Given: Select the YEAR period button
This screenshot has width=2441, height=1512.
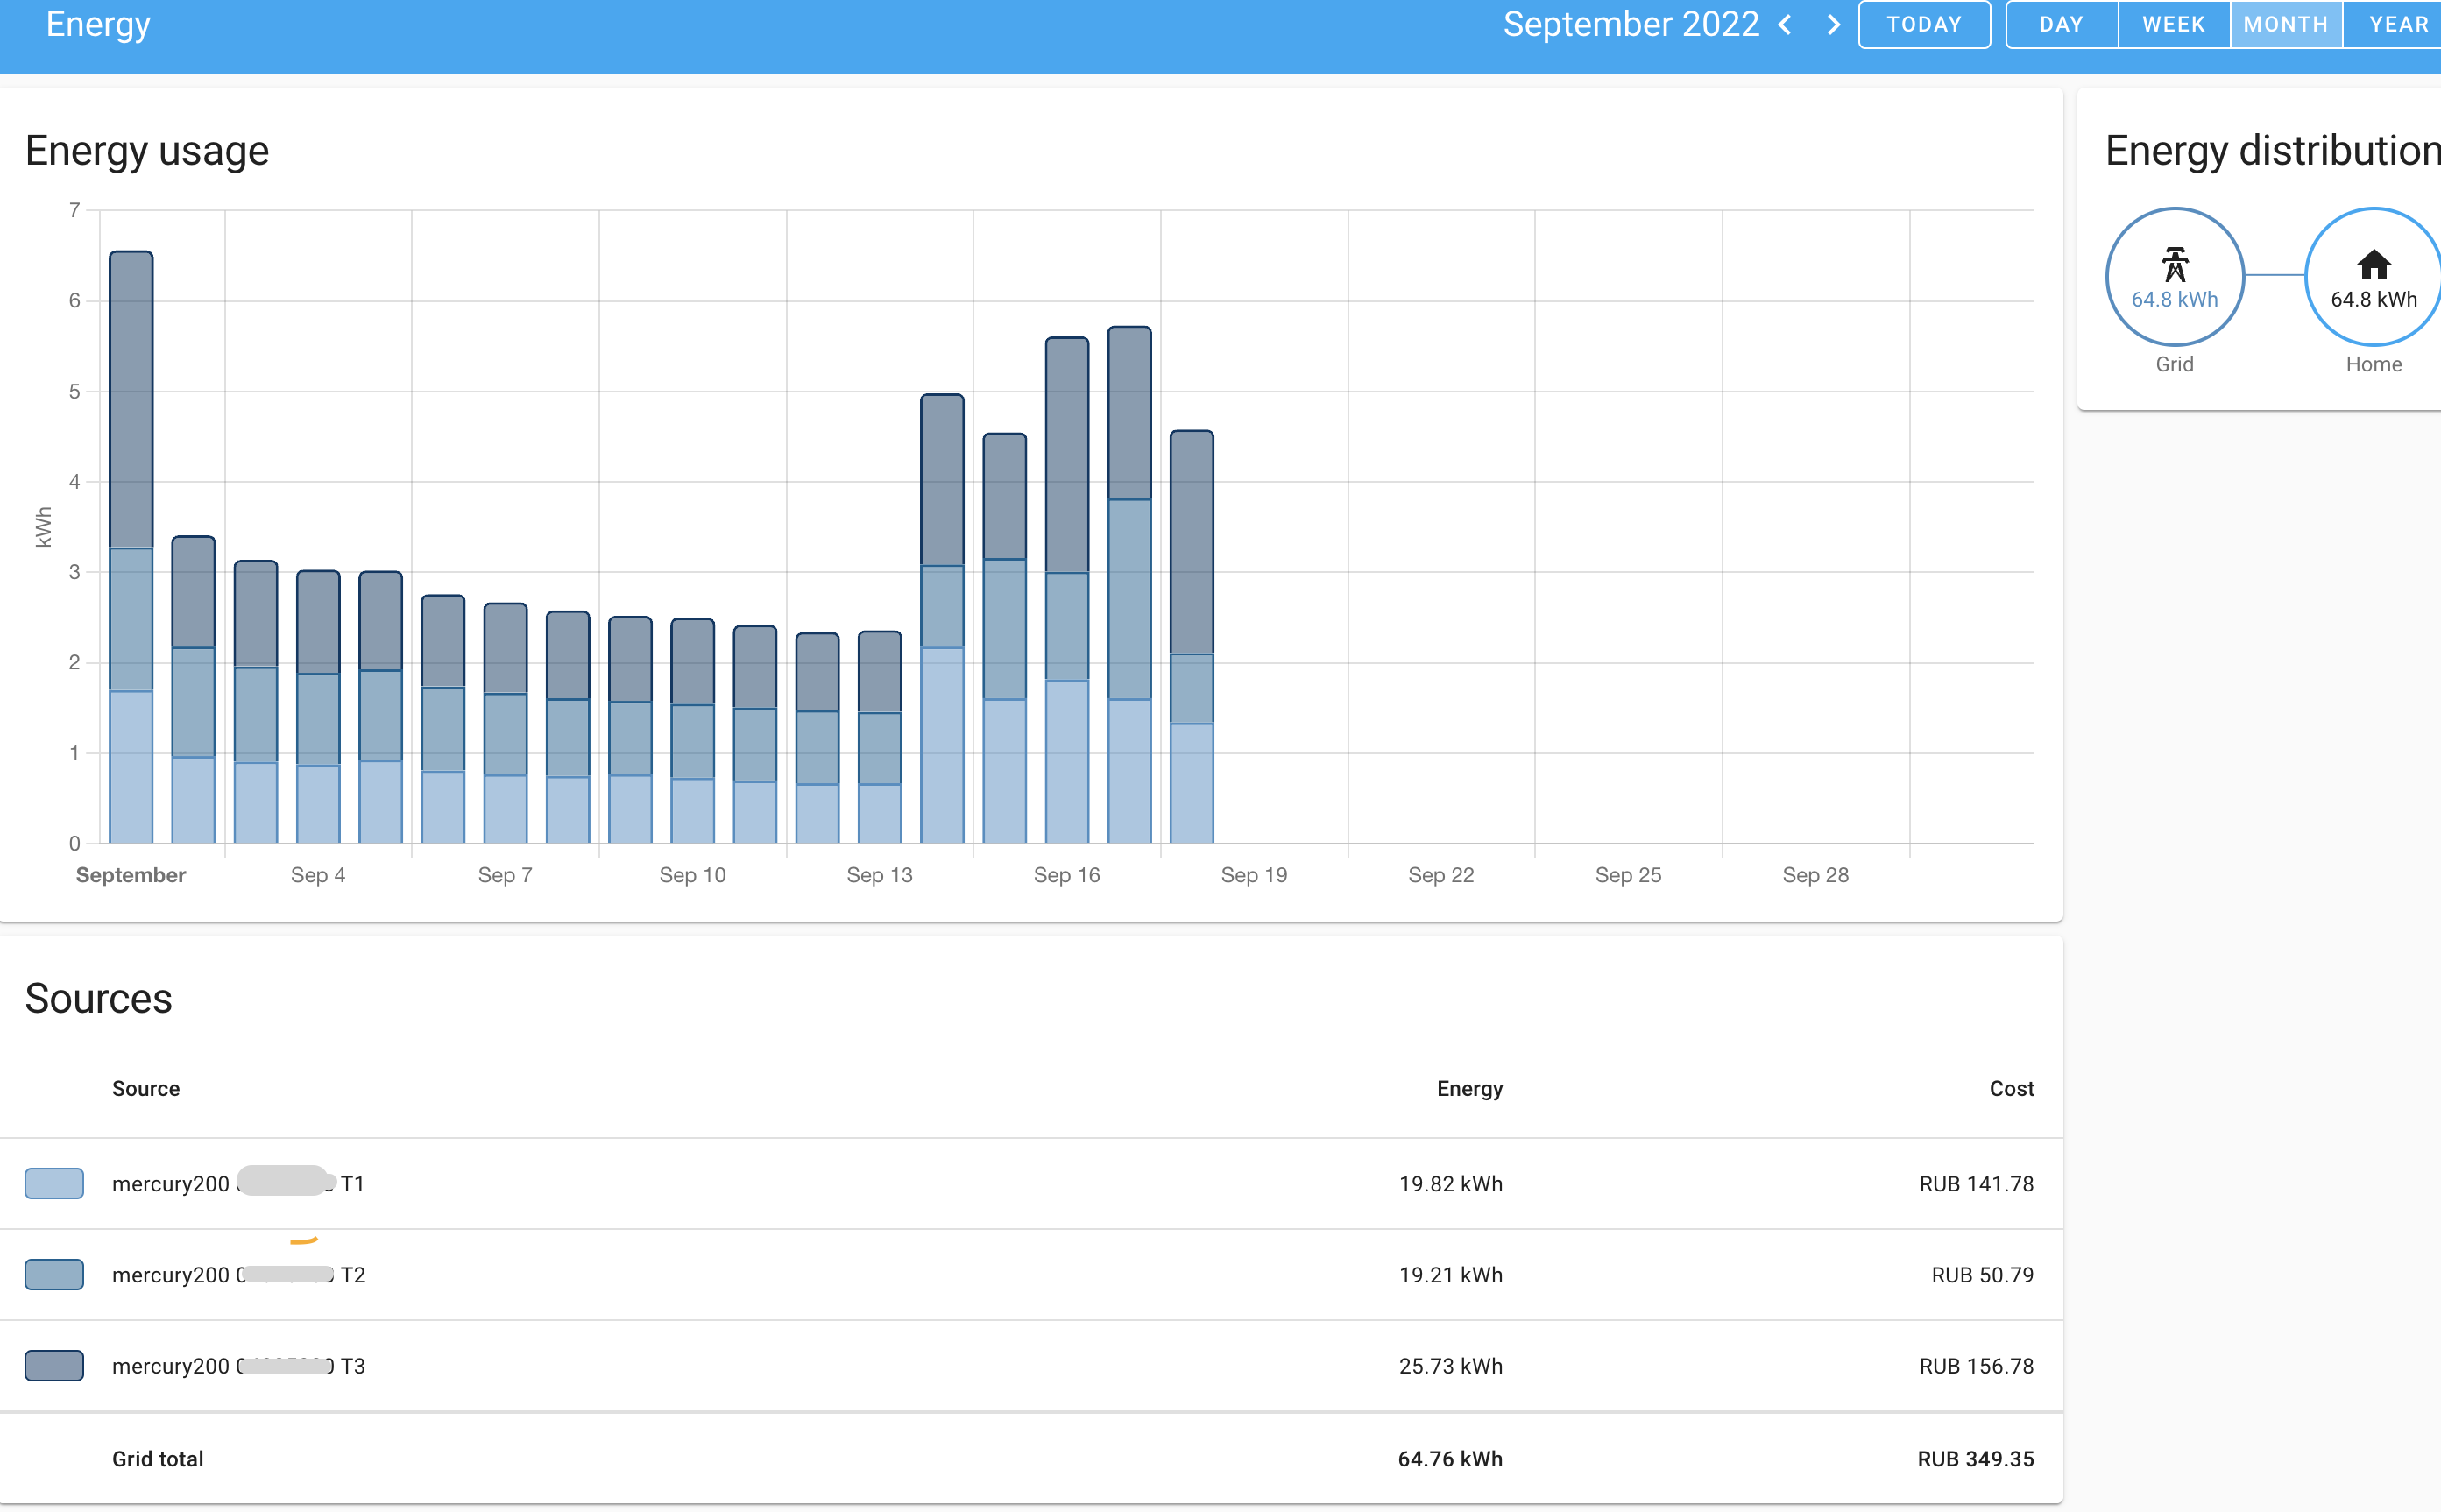Looking at the screenshot, I should (x=2397, y=25).
